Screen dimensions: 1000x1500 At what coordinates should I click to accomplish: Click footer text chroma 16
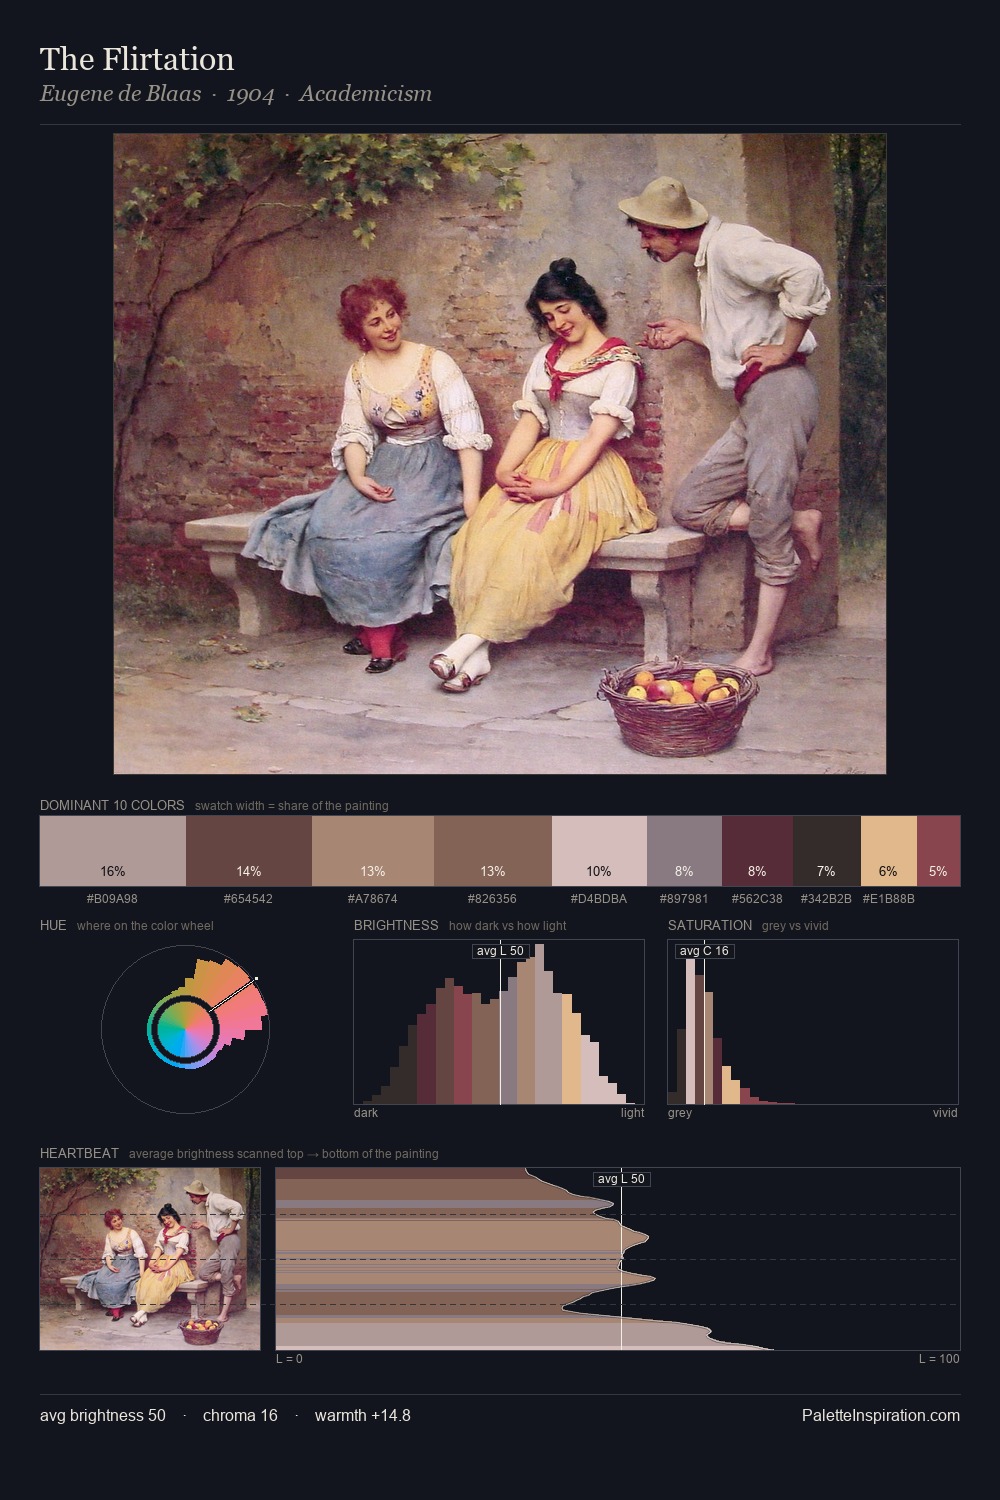(x=240, y=1415)
